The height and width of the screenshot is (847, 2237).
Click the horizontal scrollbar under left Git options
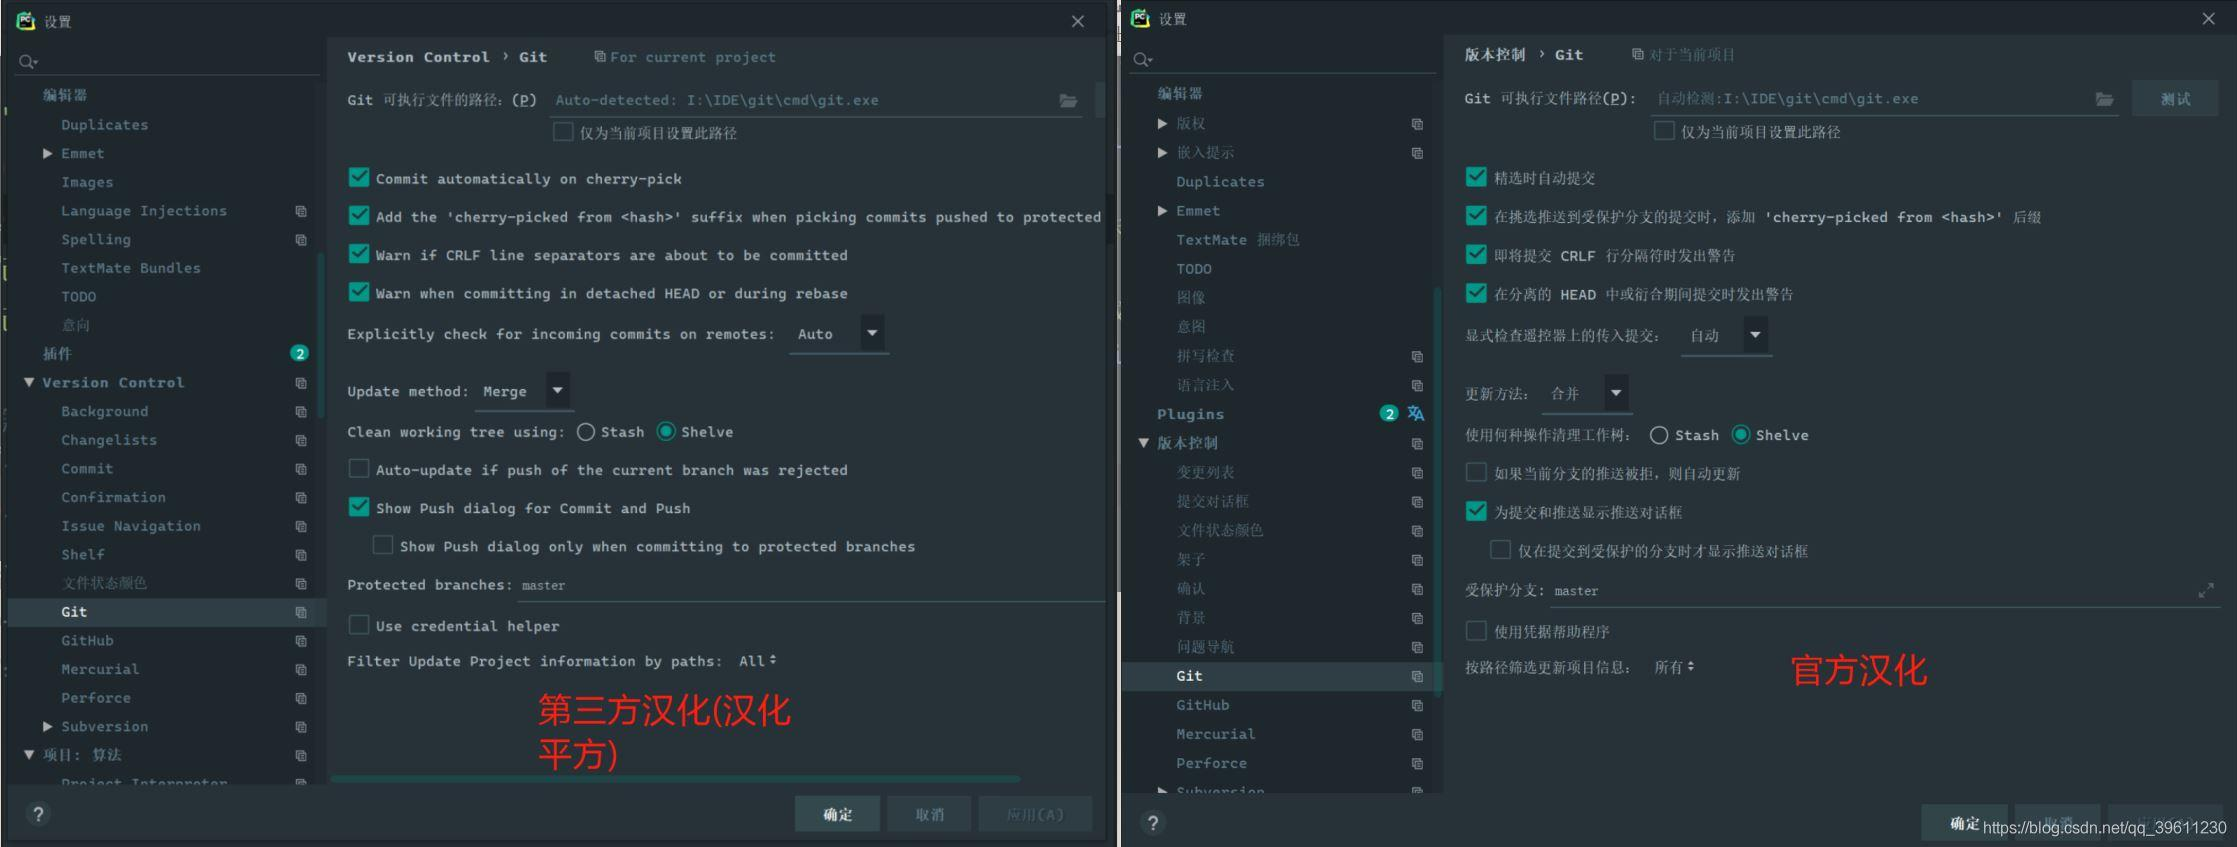675,778
